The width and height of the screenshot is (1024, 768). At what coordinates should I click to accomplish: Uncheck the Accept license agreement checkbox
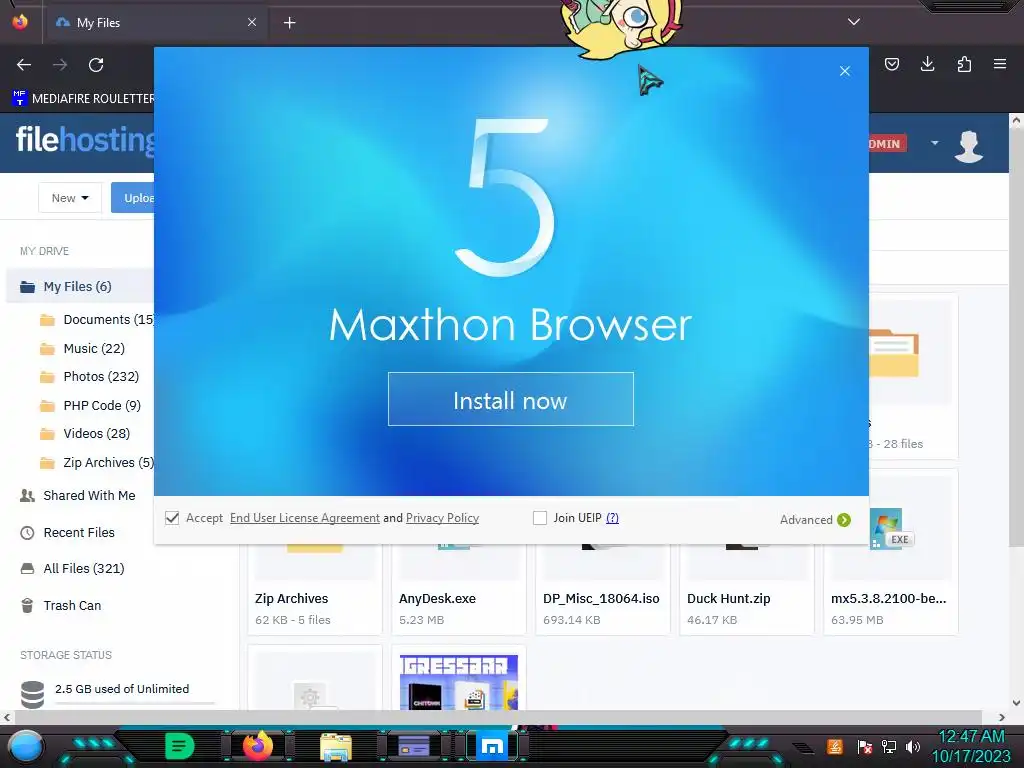(172, 518)
